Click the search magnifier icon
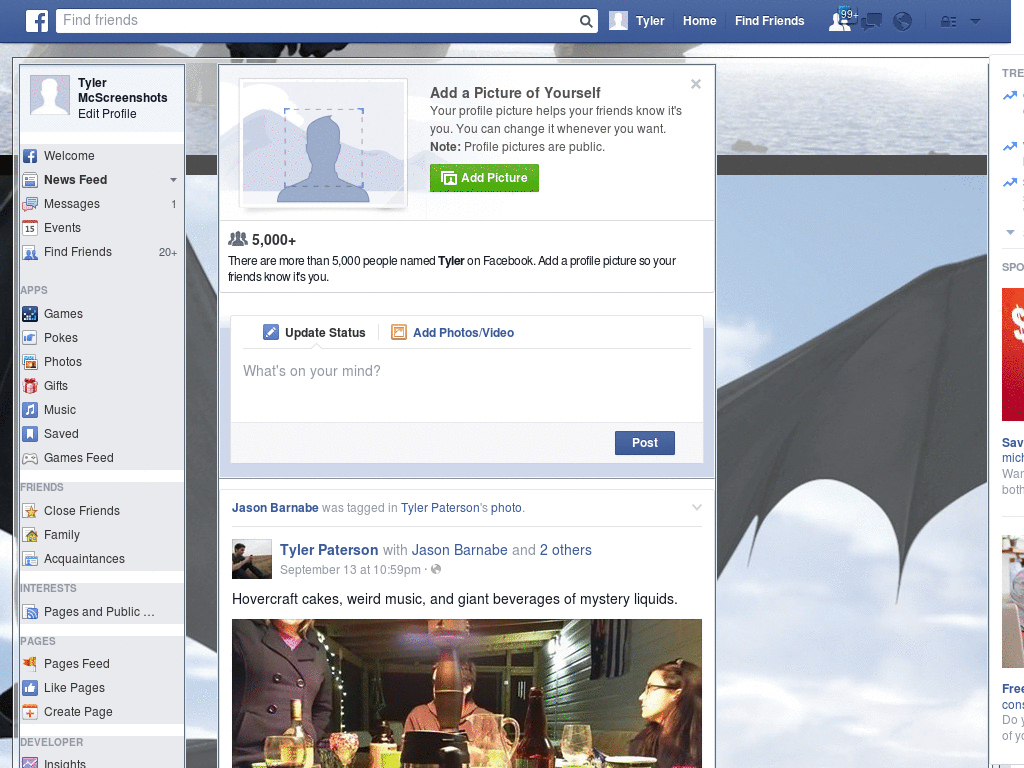Image resolution: width=1024 pixels, height=768 pixels. (x=586, y=21)
